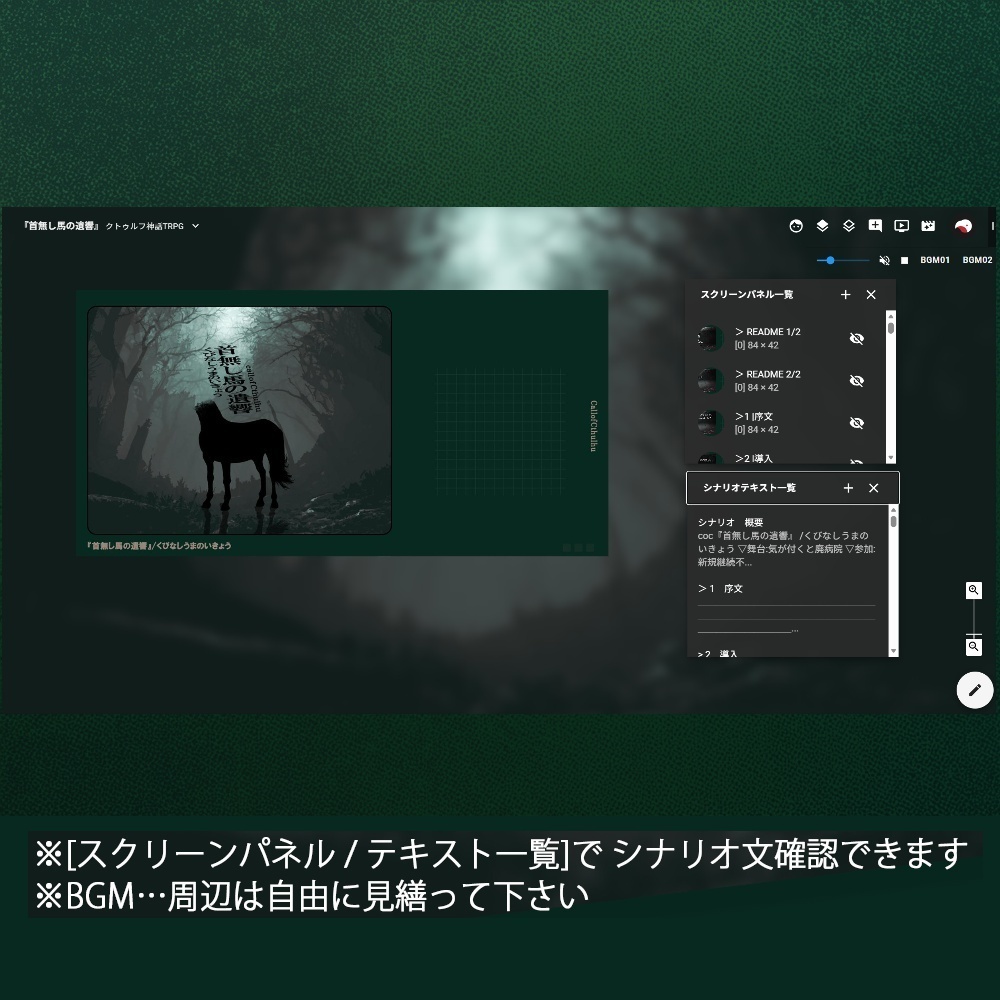Screen dimensions: 1000x1000
Task: Zoom in using the magnifier plus control
Action: [973, 591]
